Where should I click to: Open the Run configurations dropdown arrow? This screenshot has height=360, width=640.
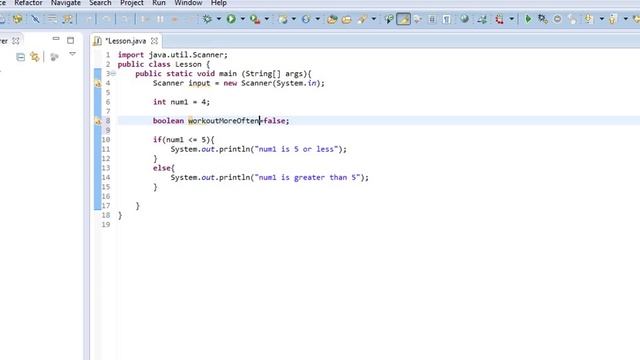242,19
